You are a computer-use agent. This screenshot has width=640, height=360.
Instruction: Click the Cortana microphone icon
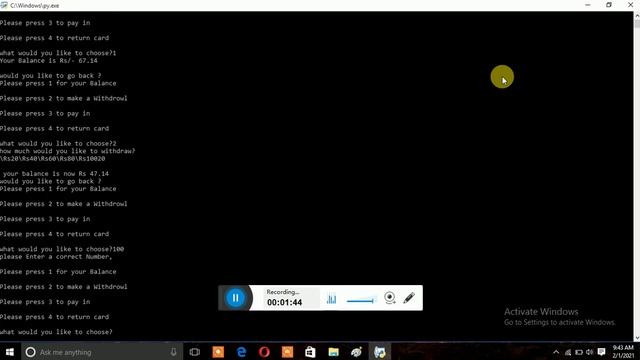point(173,352)
